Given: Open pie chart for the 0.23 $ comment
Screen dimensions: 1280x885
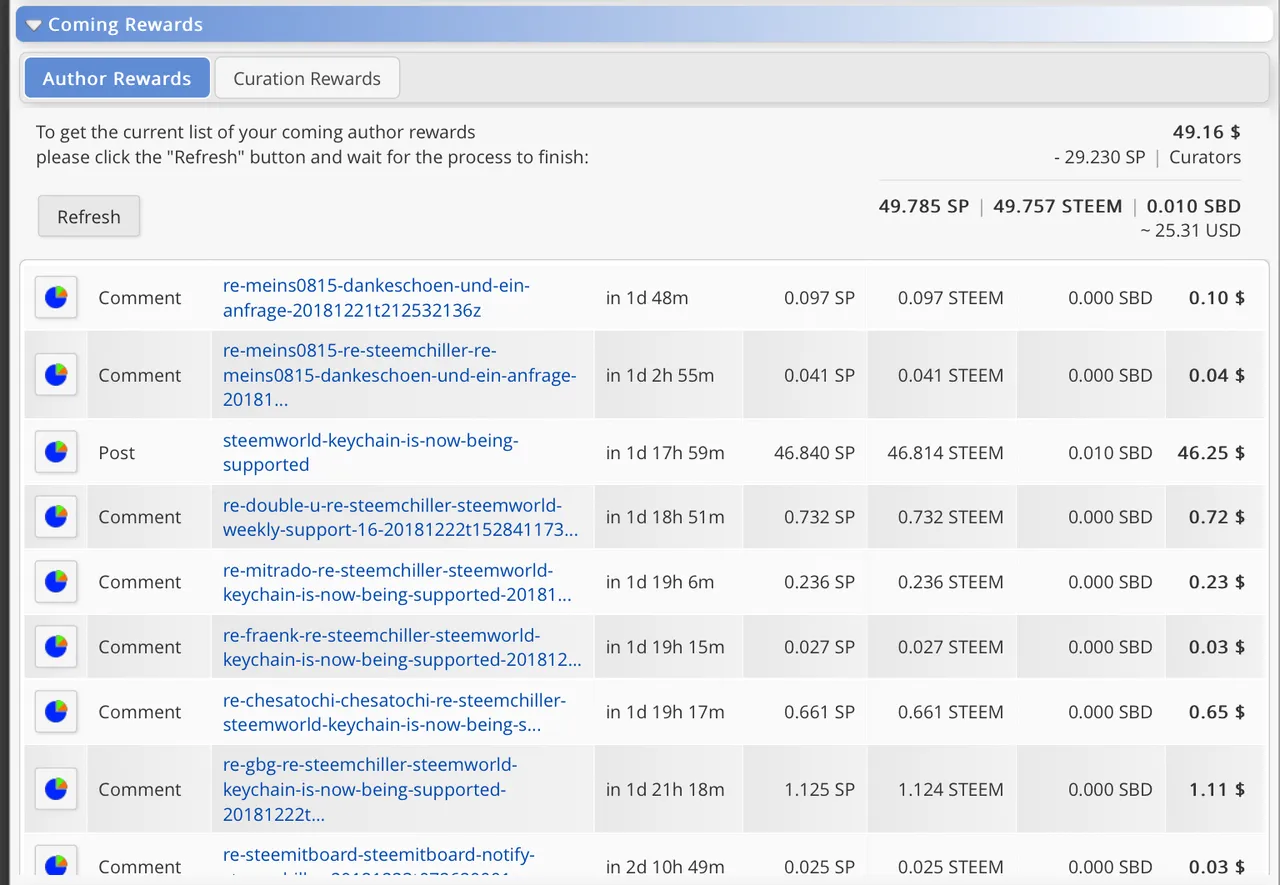Looking at the screenshot, I should (x=56, y=582).
